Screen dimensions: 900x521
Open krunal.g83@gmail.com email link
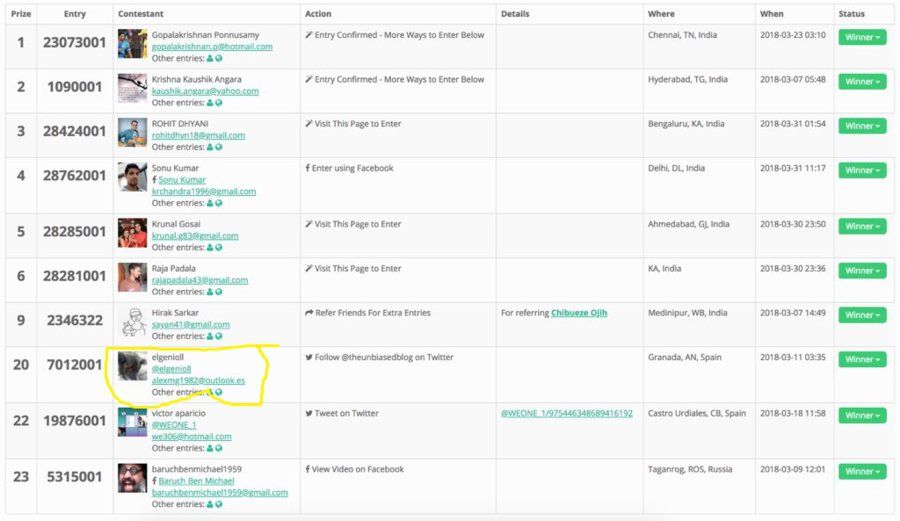coord(195,236)
